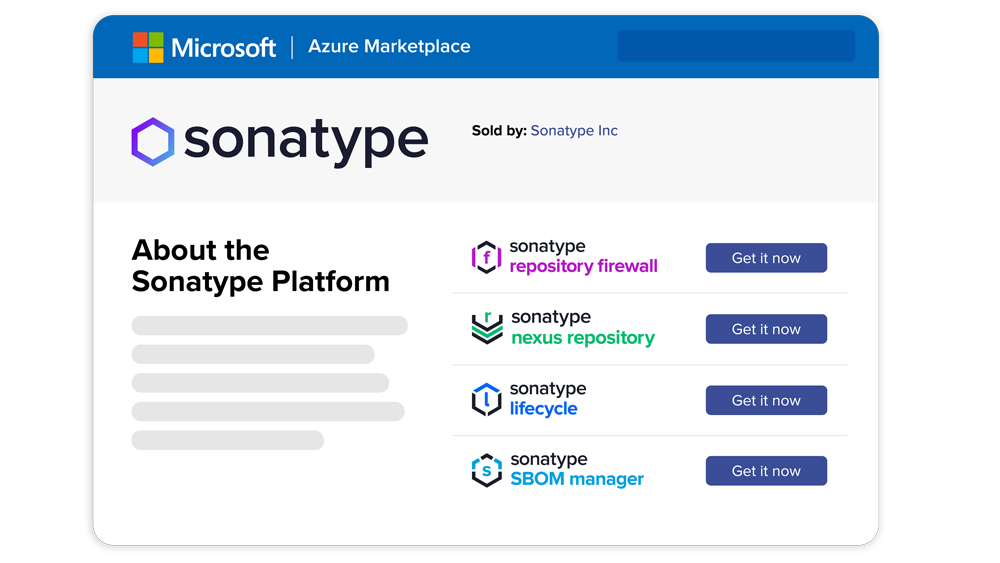Open the Azure Marketplace header link
Screen dimensions: 1000x563
[389, 47]
